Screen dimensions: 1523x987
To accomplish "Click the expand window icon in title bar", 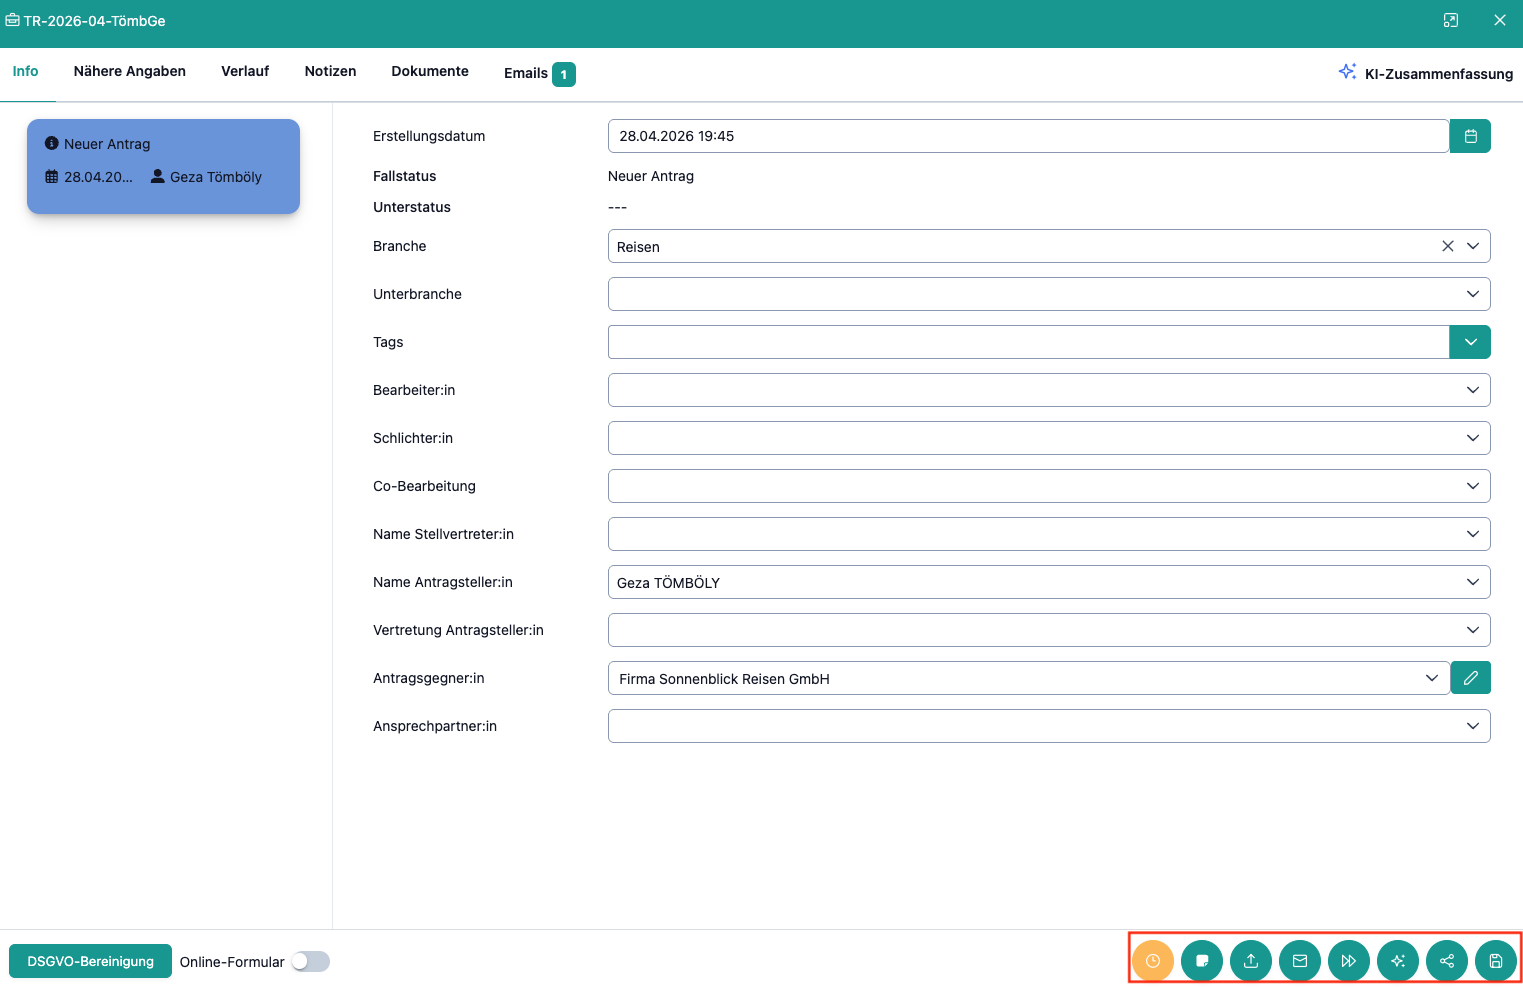I will click(x=1451, y=20).
